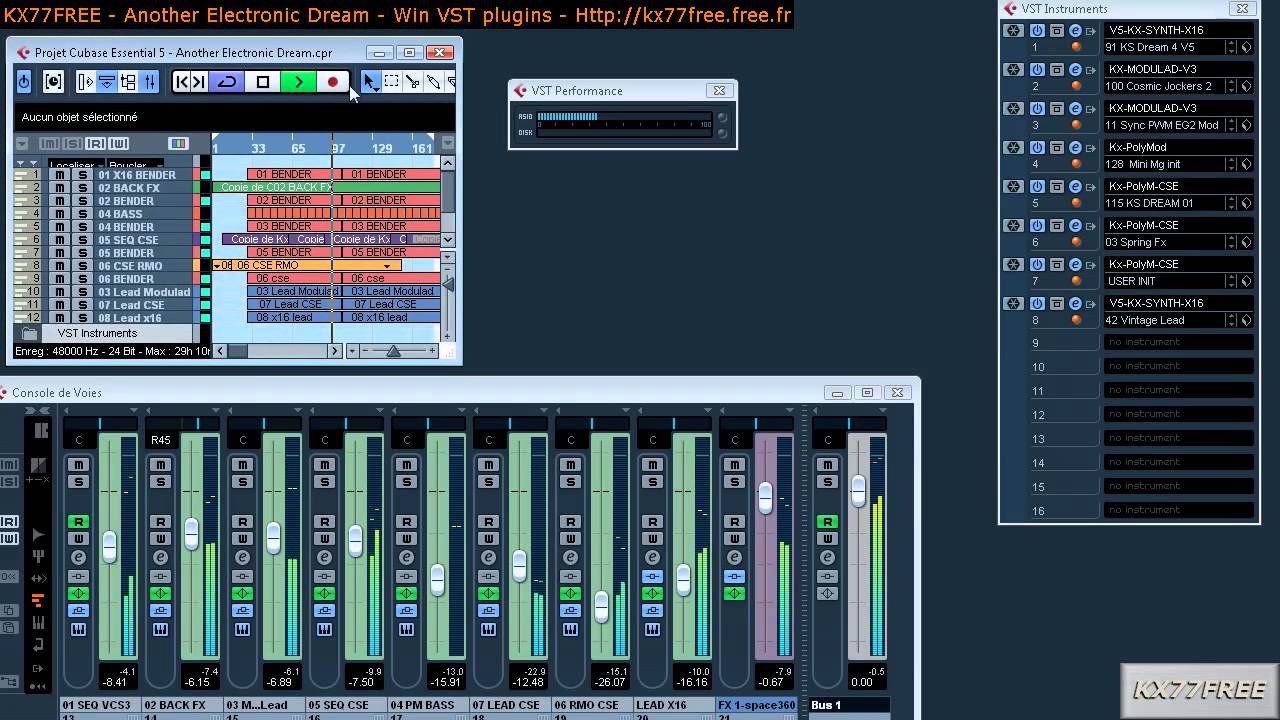Open instrument keyboard icon on 03 M...Lead channel

(x=242, y=629)
